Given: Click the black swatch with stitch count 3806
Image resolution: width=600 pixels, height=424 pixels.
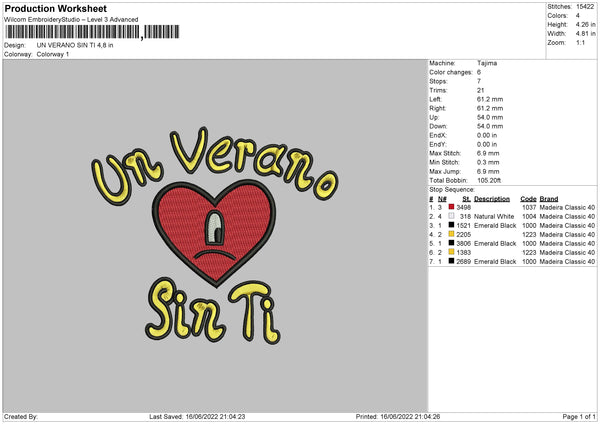Looking at the screenshot, I should 452,243.
